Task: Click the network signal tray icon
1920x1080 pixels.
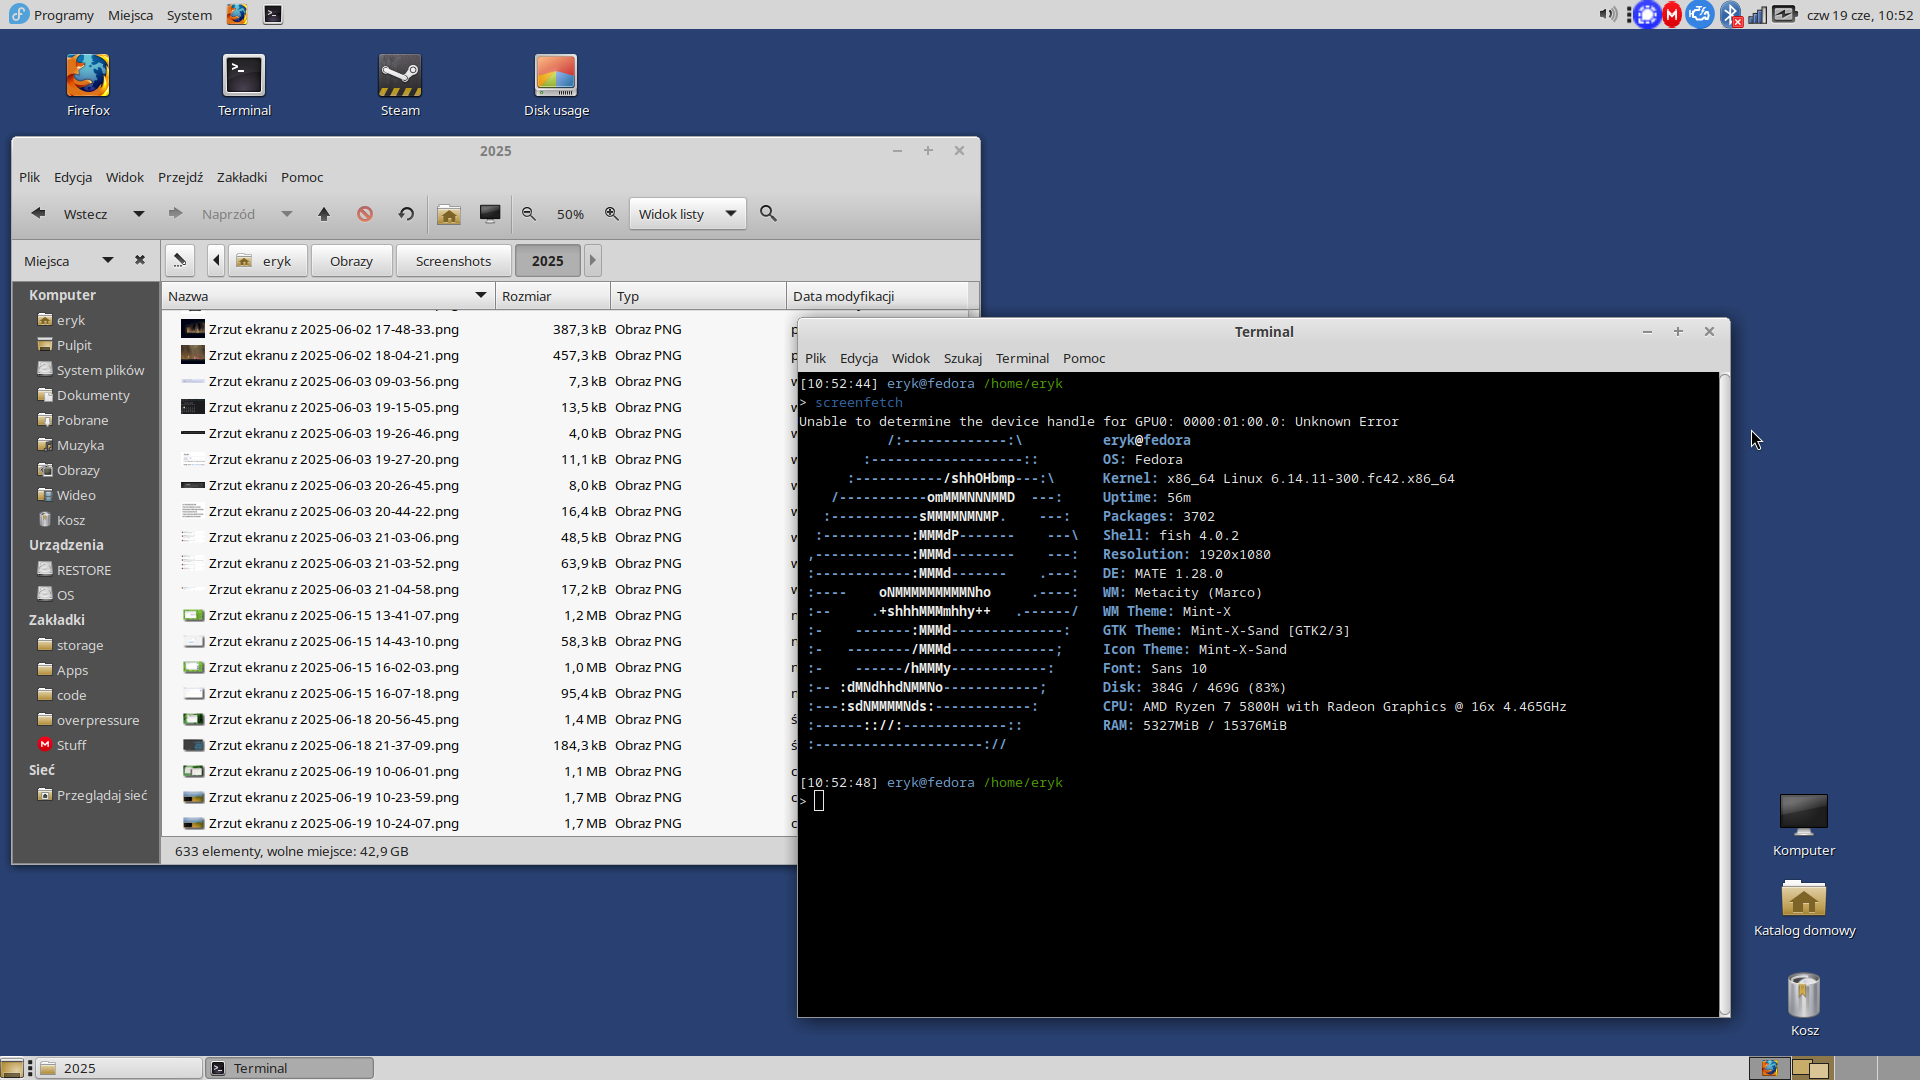Action: tap(1757, 14)
